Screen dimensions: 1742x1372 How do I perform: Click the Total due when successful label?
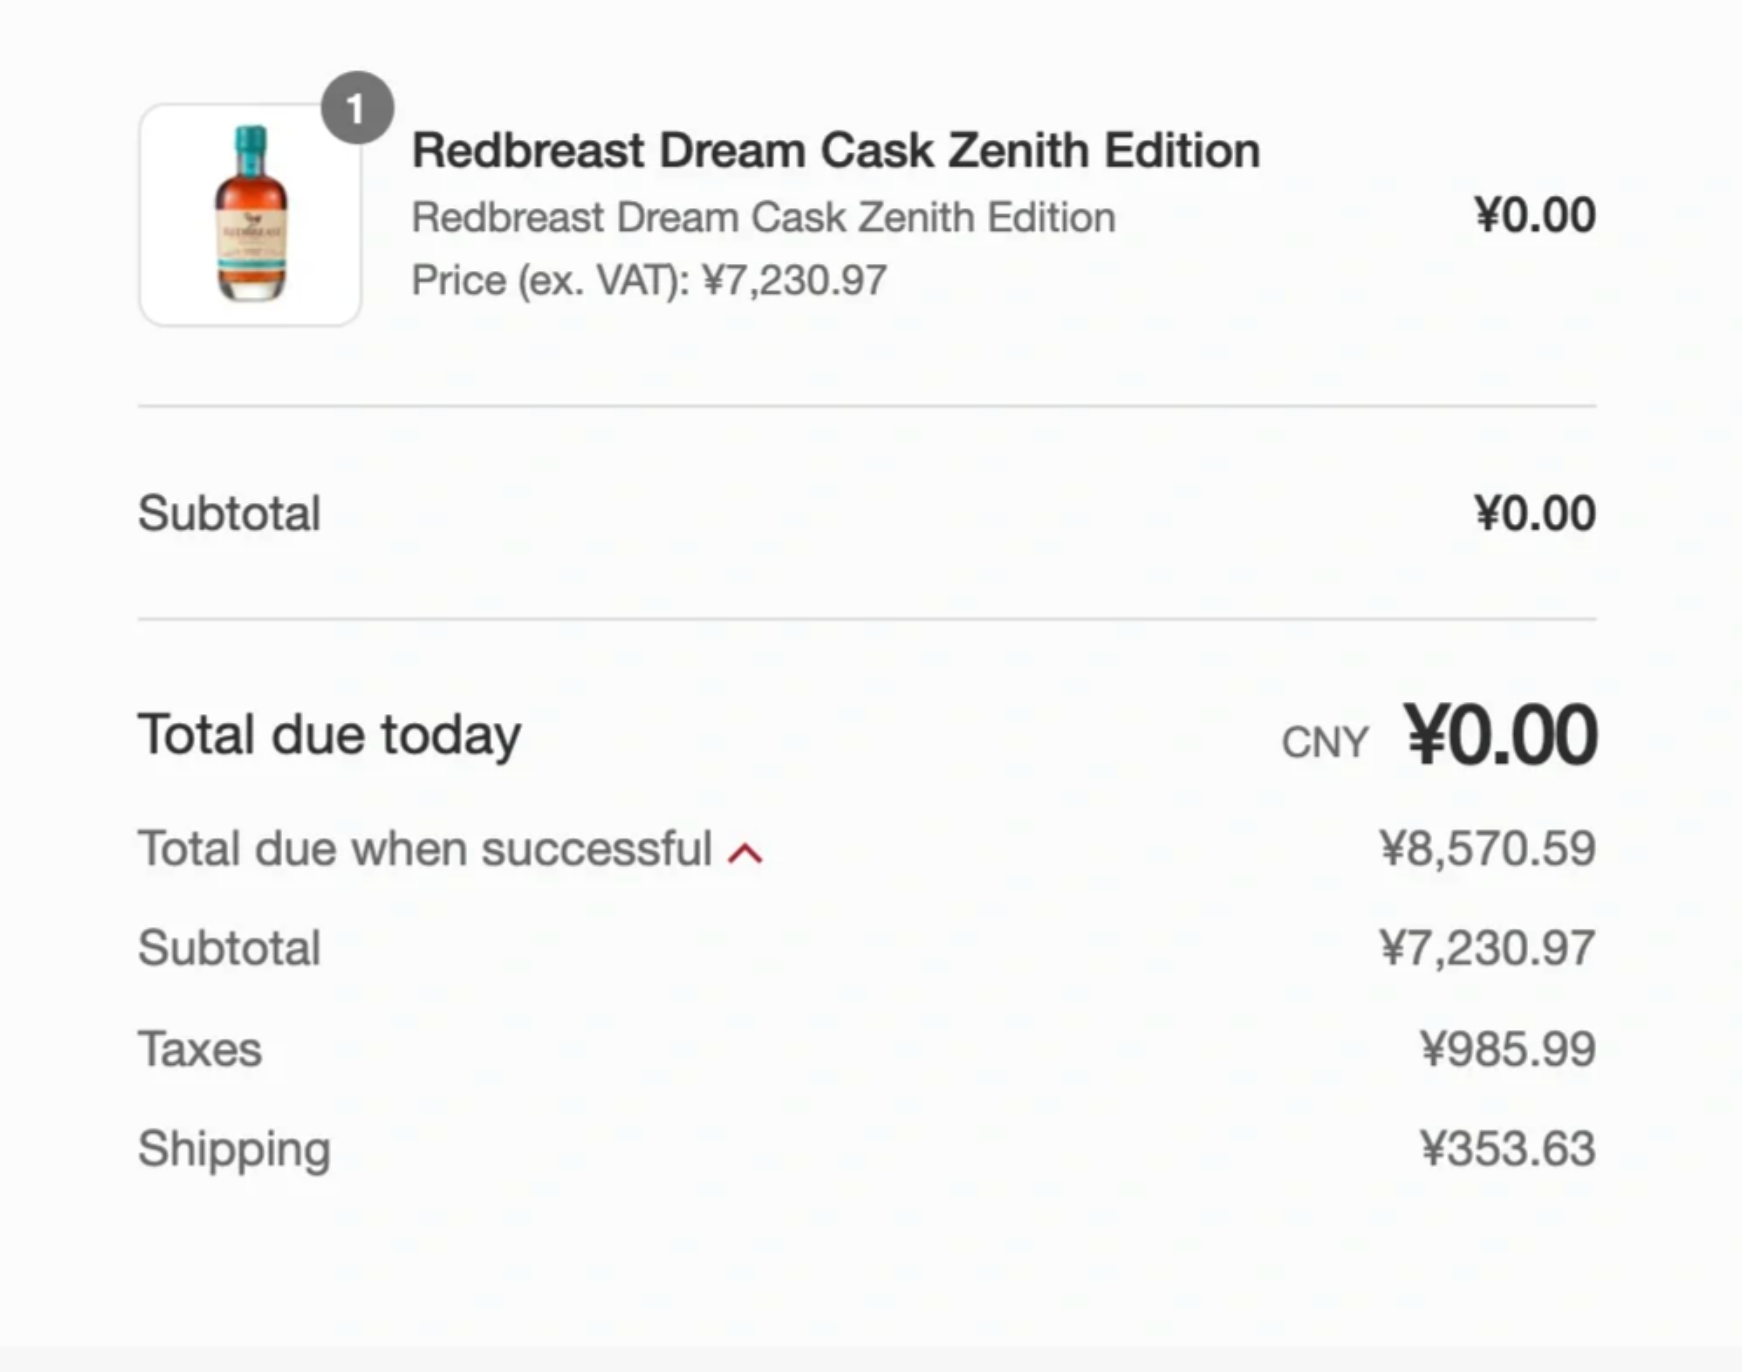click(424, 849)
